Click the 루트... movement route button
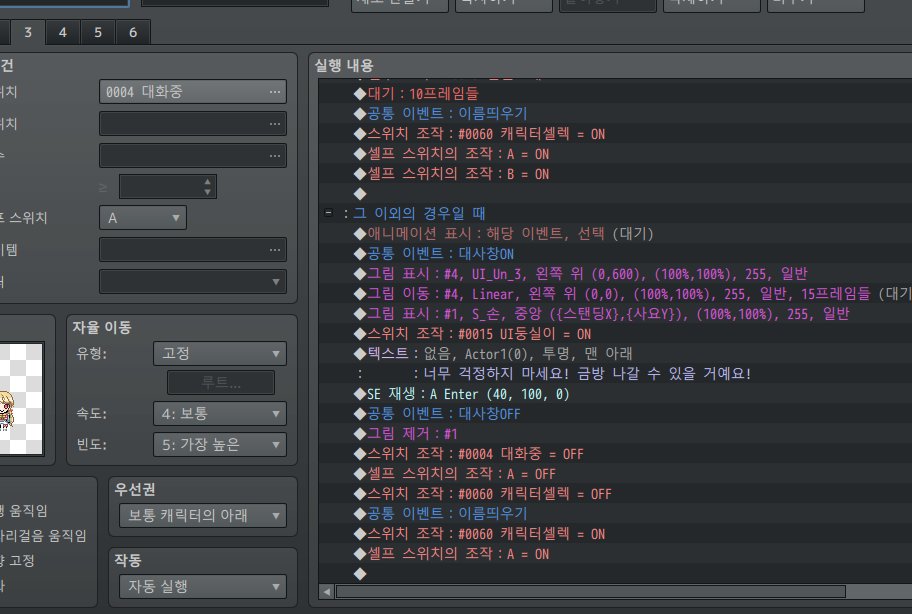 point(220,382)
